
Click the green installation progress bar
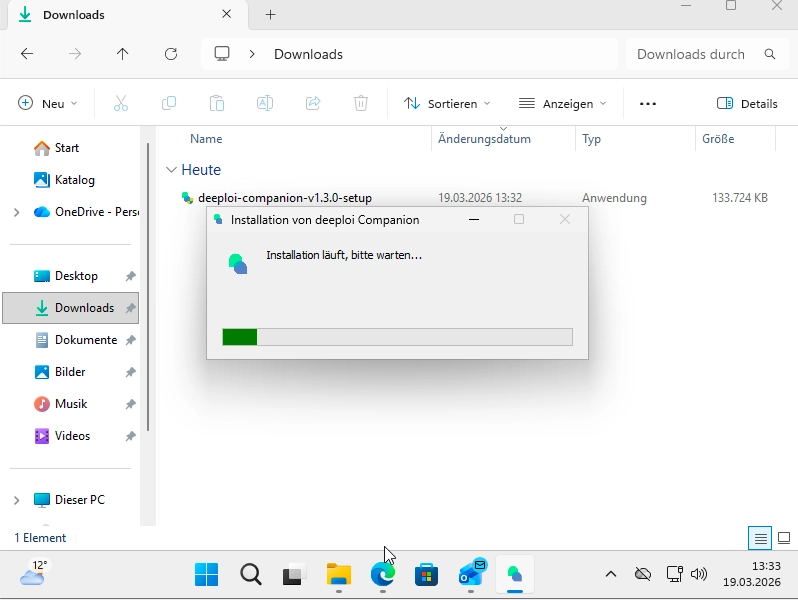397,337
